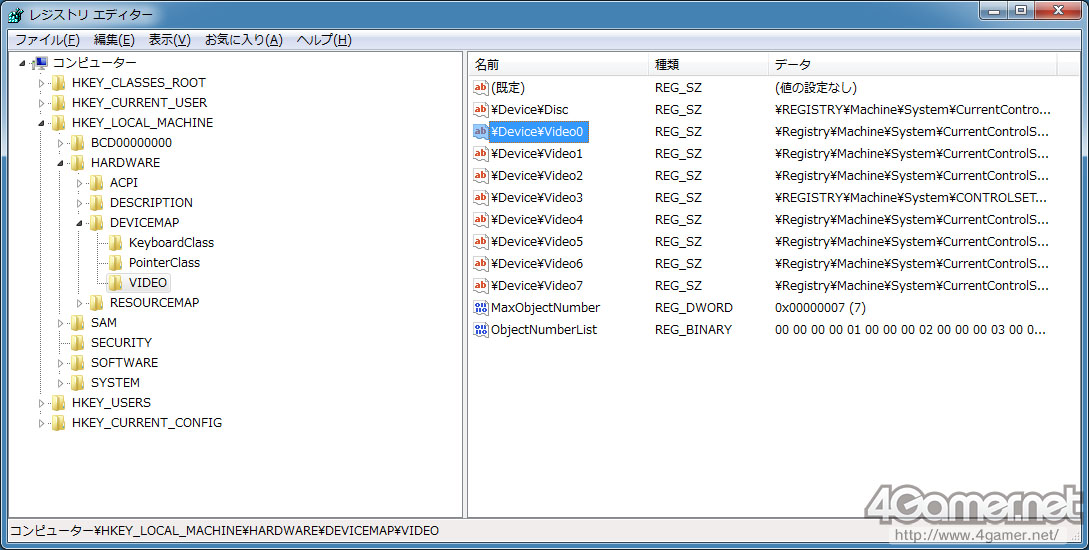This screenshot has height=550, width=1089.
Task: Expand the HKEY_USERS key
Action: 41,403
